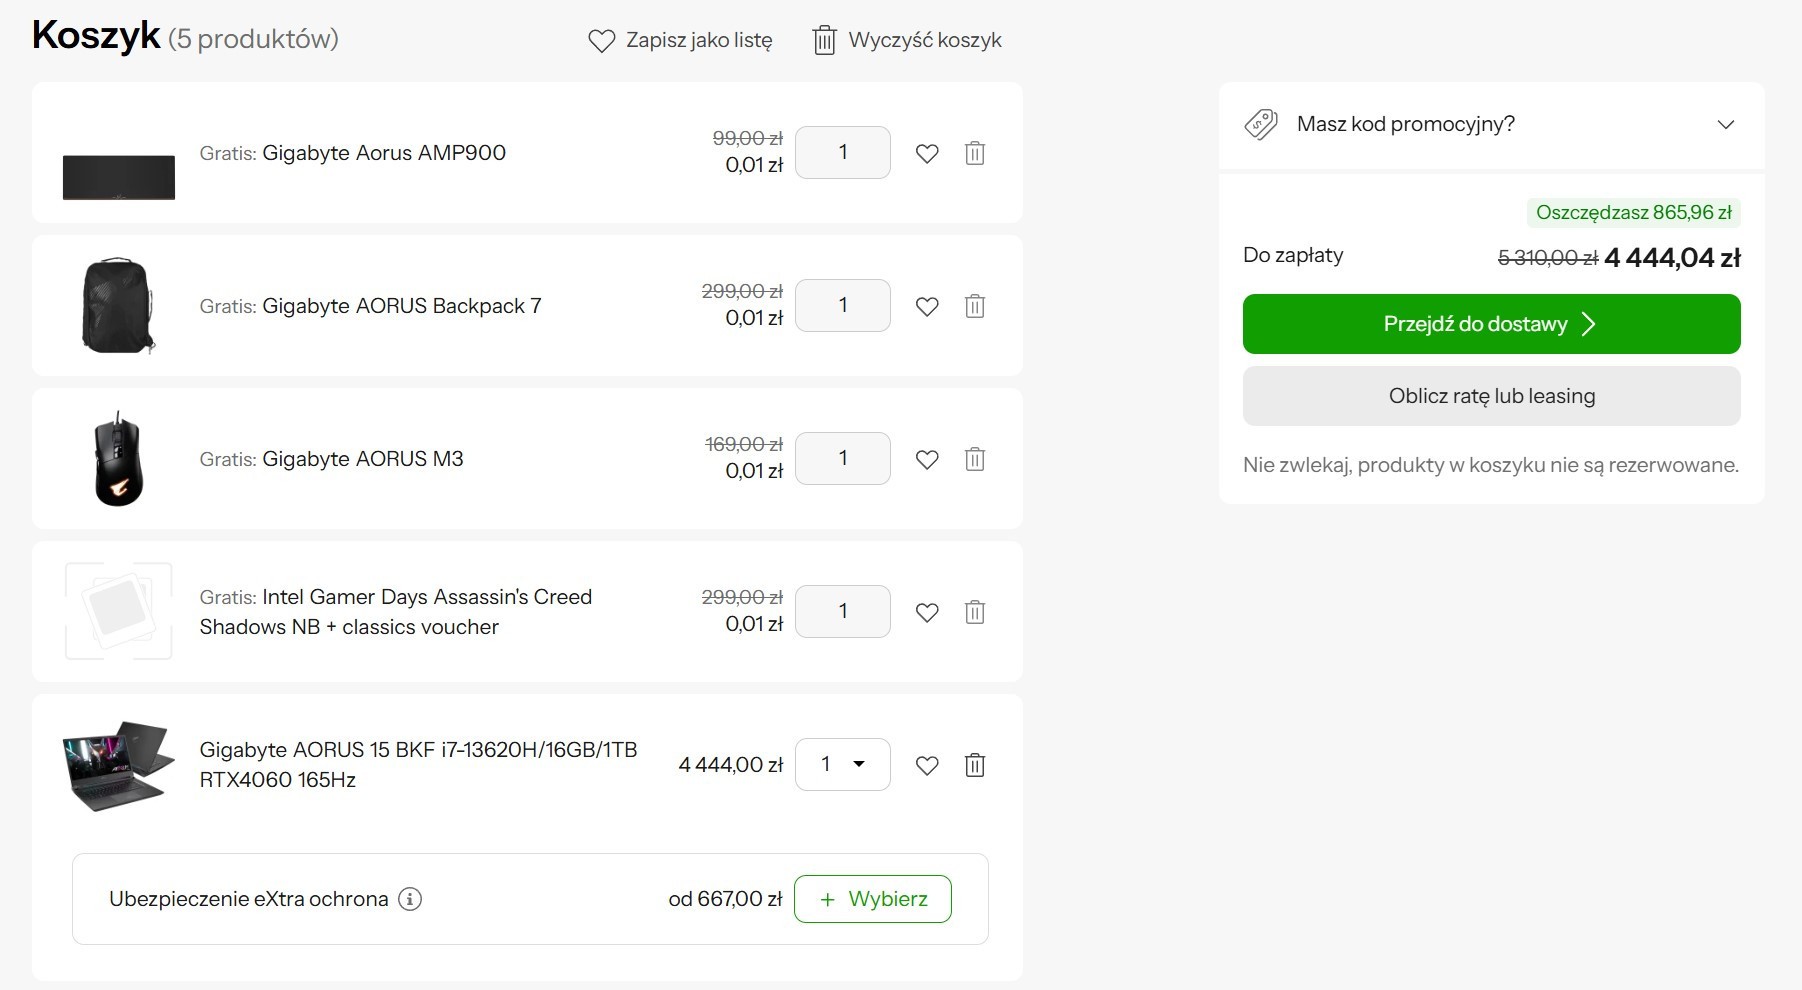Open the Gigabyte Aorus AMP900 mousepad thumbnail
Screen dimensions: 1802x990
pos(119,177)
